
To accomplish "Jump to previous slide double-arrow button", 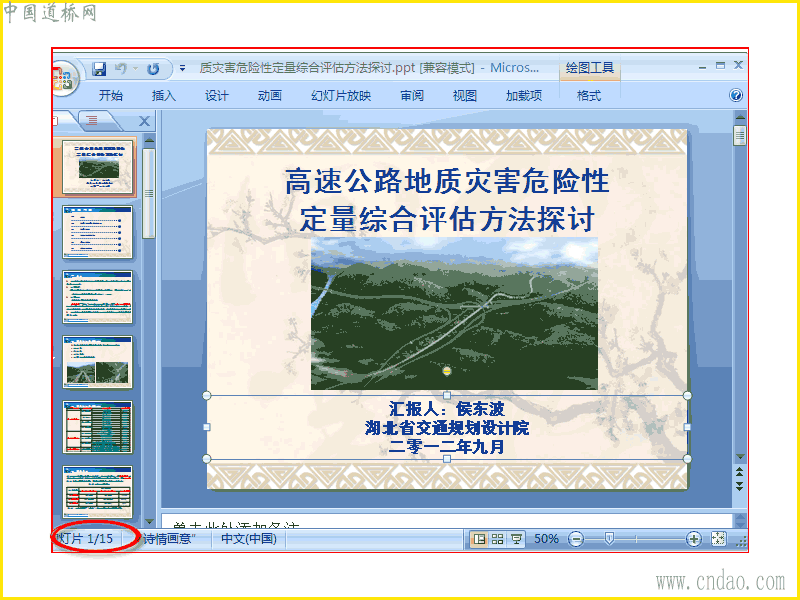I will 739,472.
